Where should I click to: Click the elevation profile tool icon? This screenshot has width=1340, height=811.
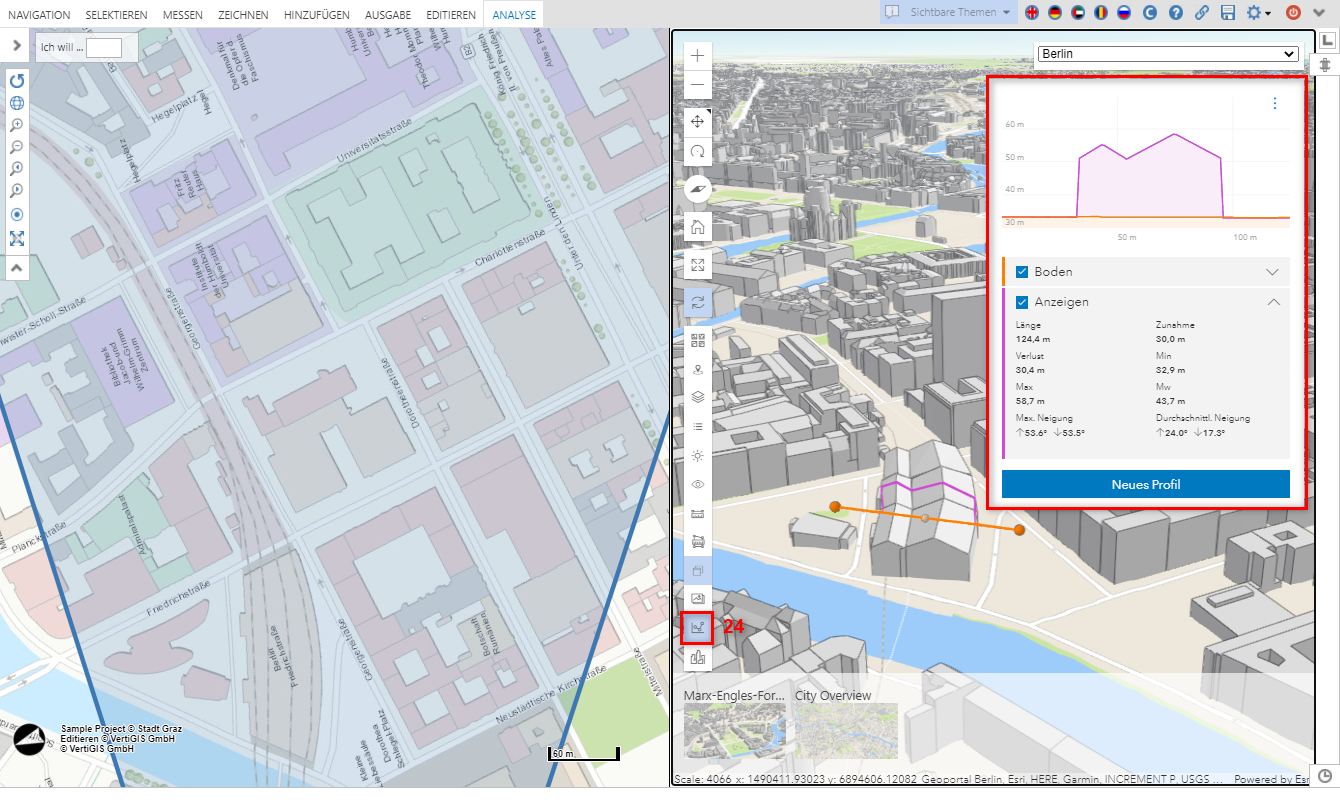click(x=697, y=627)
